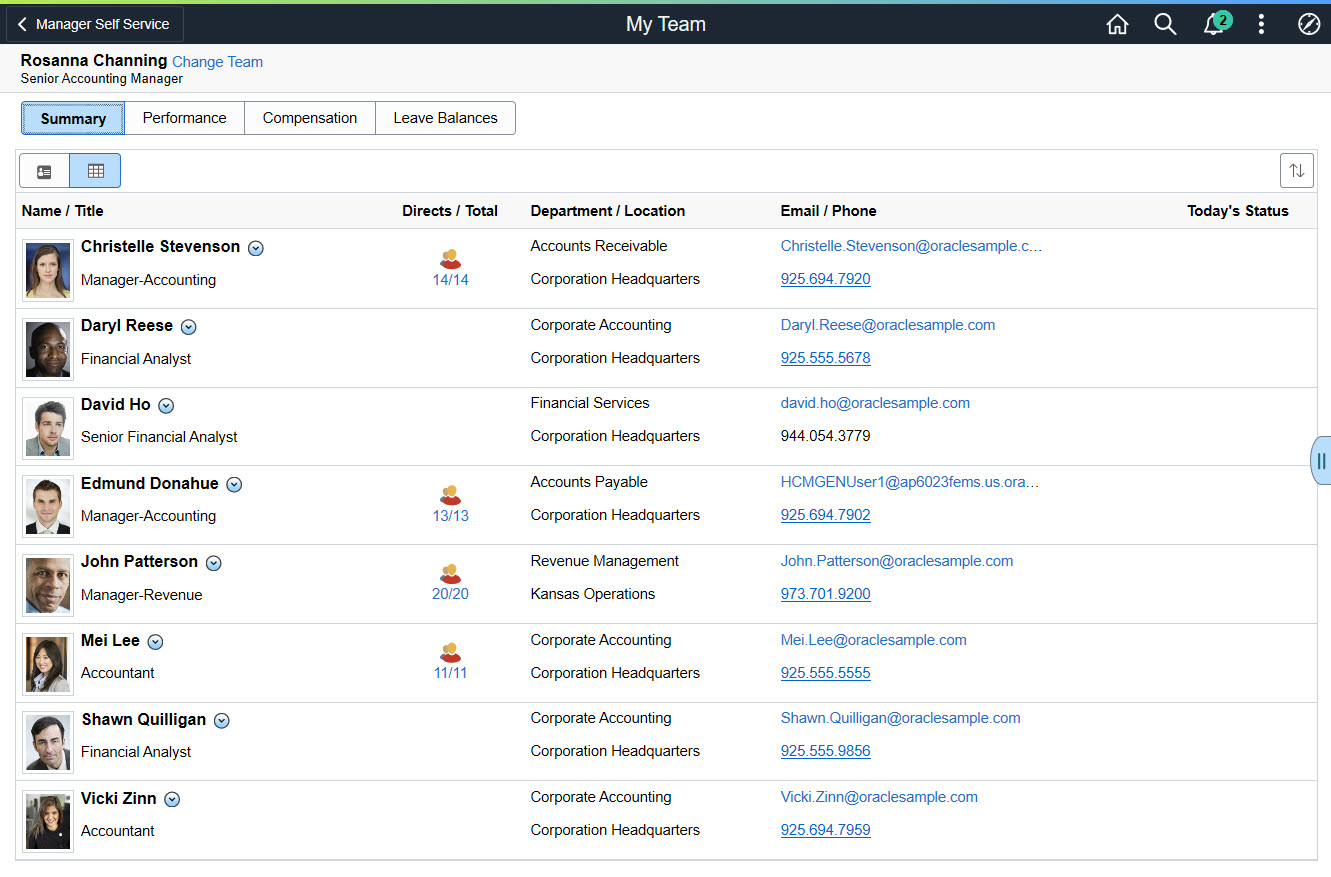
Task: Switch to table grid view
Action: pyautogui.click(x=96, y=171)
